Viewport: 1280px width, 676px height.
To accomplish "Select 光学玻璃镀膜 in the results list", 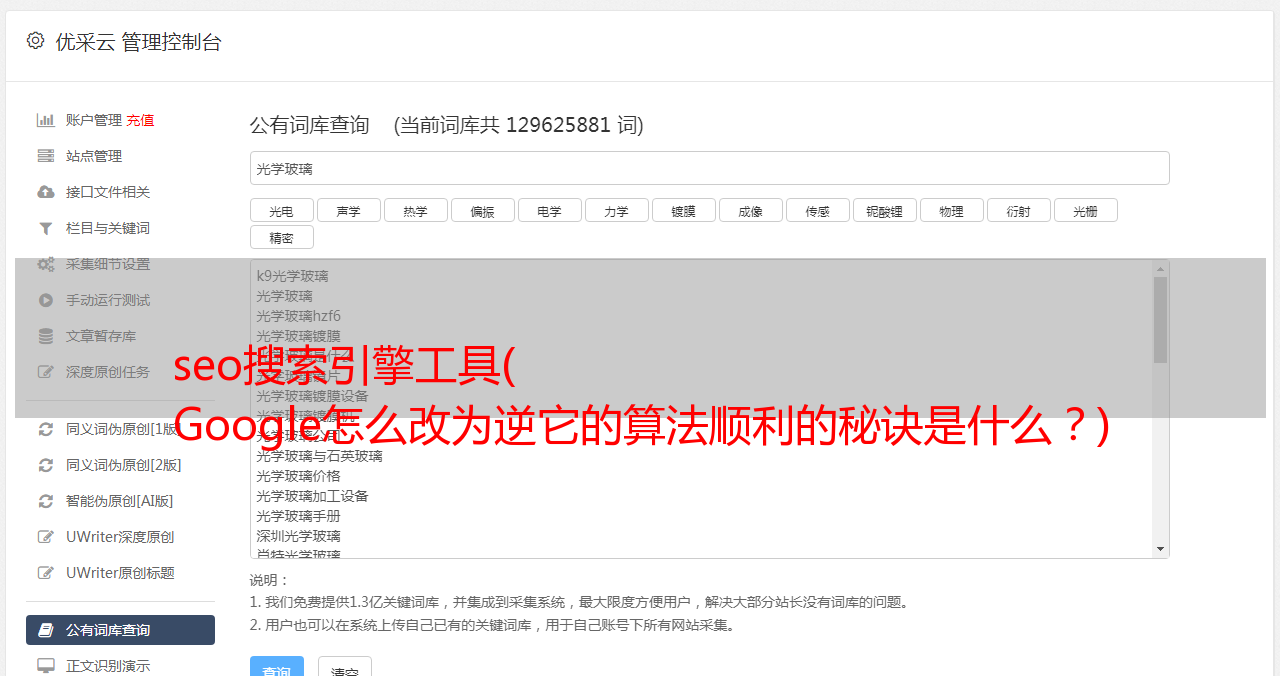I will (x=298, y=336).
